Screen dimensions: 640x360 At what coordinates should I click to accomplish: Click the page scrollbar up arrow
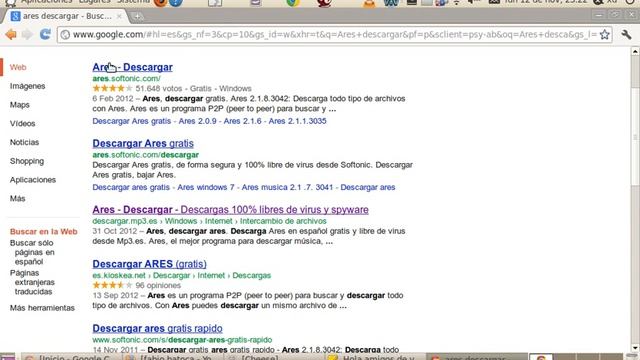[x=635, y=51]
